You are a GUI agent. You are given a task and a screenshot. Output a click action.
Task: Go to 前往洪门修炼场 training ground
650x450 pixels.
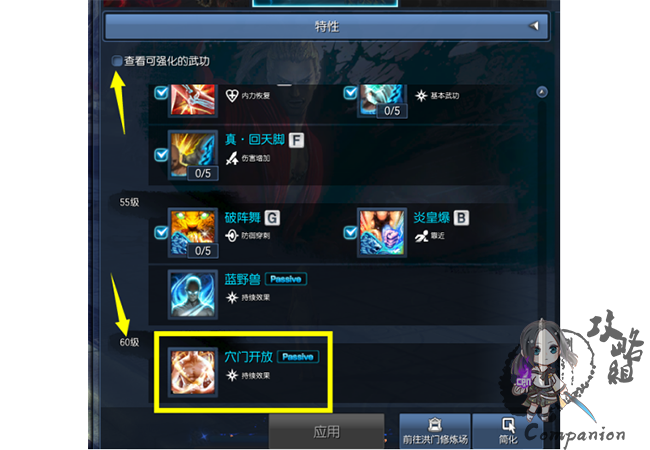tap(435, 431)
